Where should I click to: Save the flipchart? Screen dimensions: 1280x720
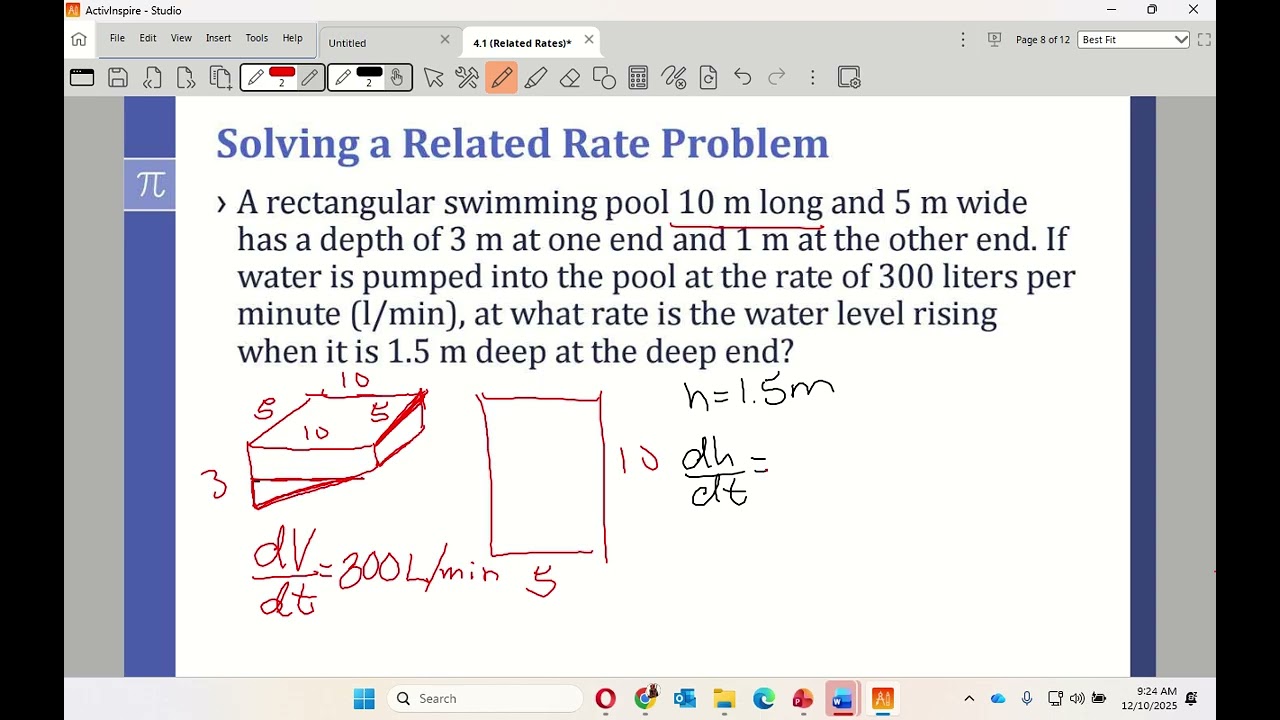[x=118, y=78]
